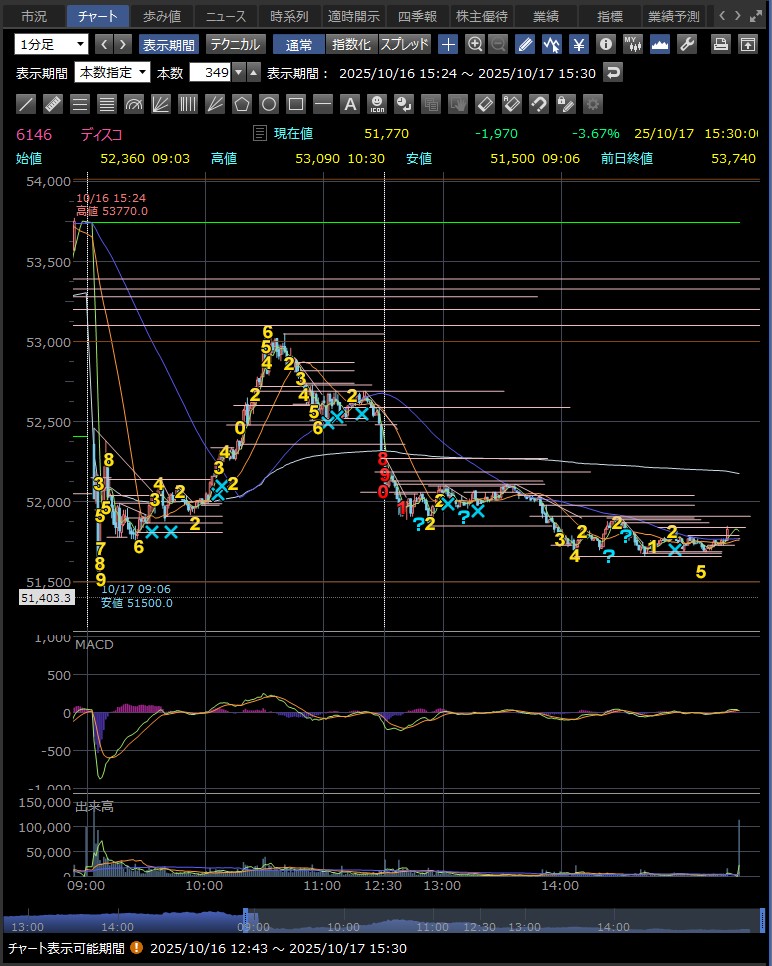Open the 1分足 timeframe dropdown

tap(51, 44)
